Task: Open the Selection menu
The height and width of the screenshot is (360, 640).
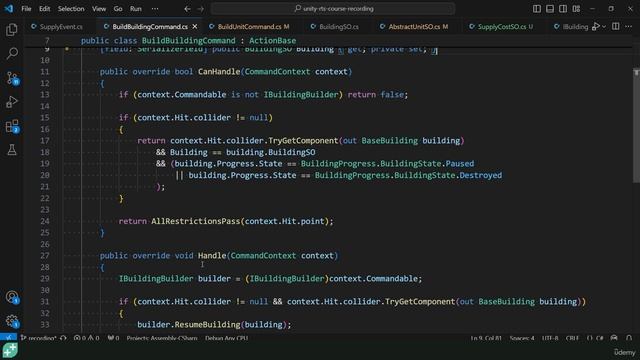Action: (x=71, y=9)
